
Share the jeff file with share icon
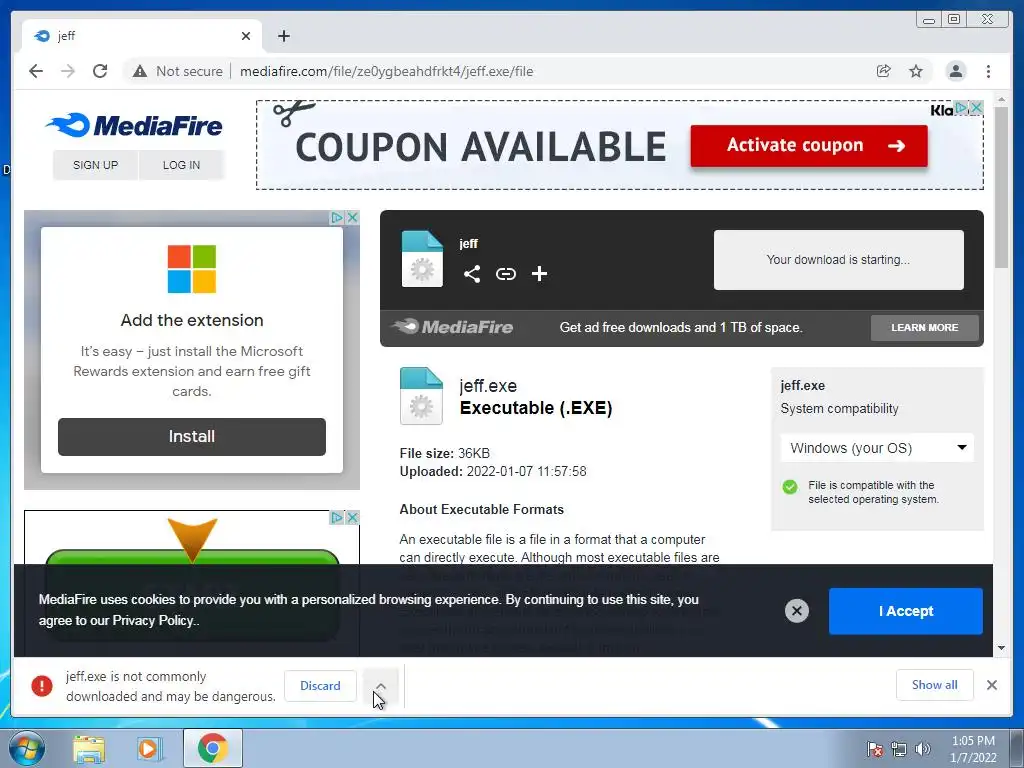[x=472, y=274]
